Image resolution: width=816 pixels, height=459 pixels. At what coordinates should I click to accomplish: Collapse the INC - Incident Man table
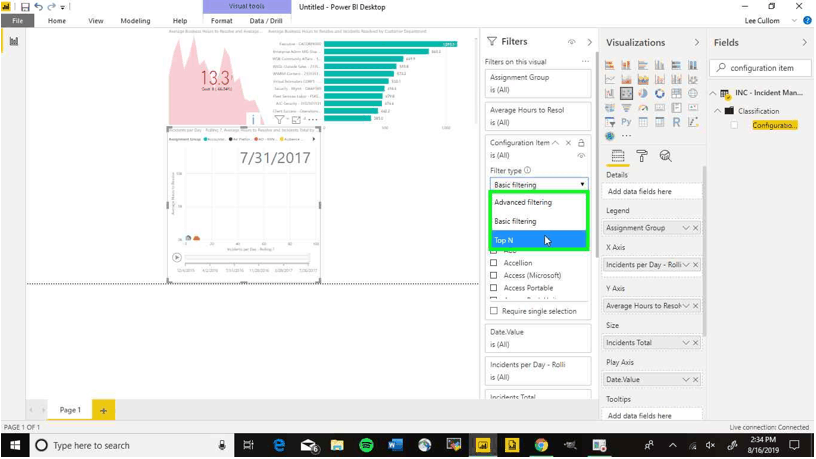click(x=713, y=93)
